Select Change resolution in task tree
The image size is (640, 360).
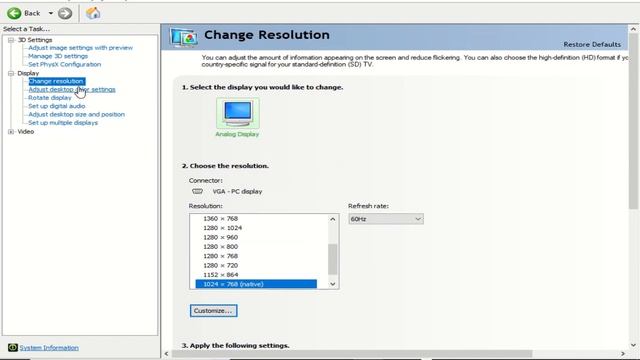coord(57,81)
